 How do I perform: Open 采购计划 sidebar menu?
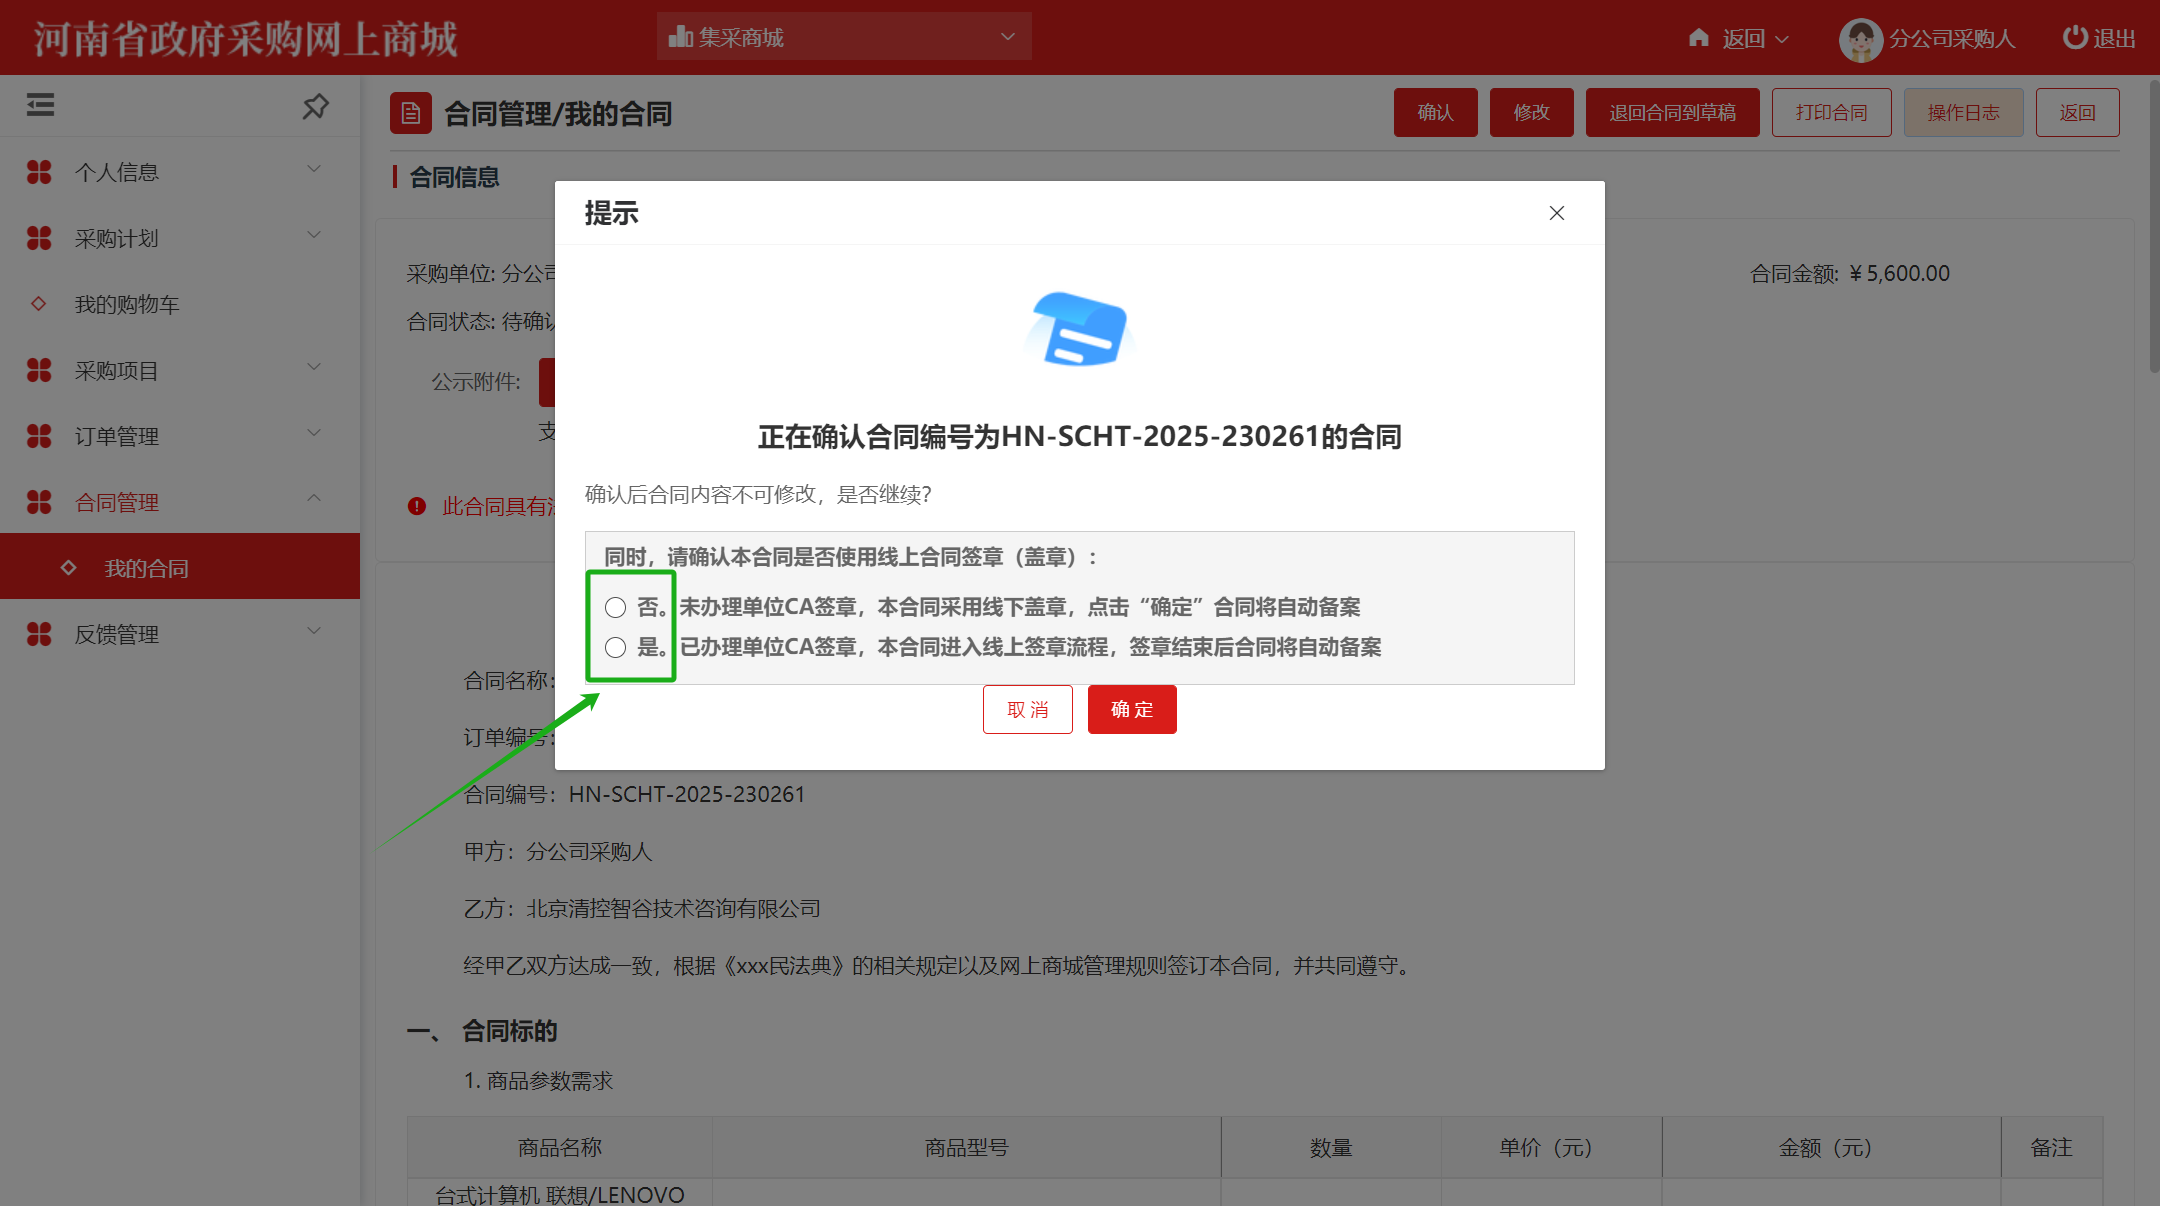coord(180,238)
